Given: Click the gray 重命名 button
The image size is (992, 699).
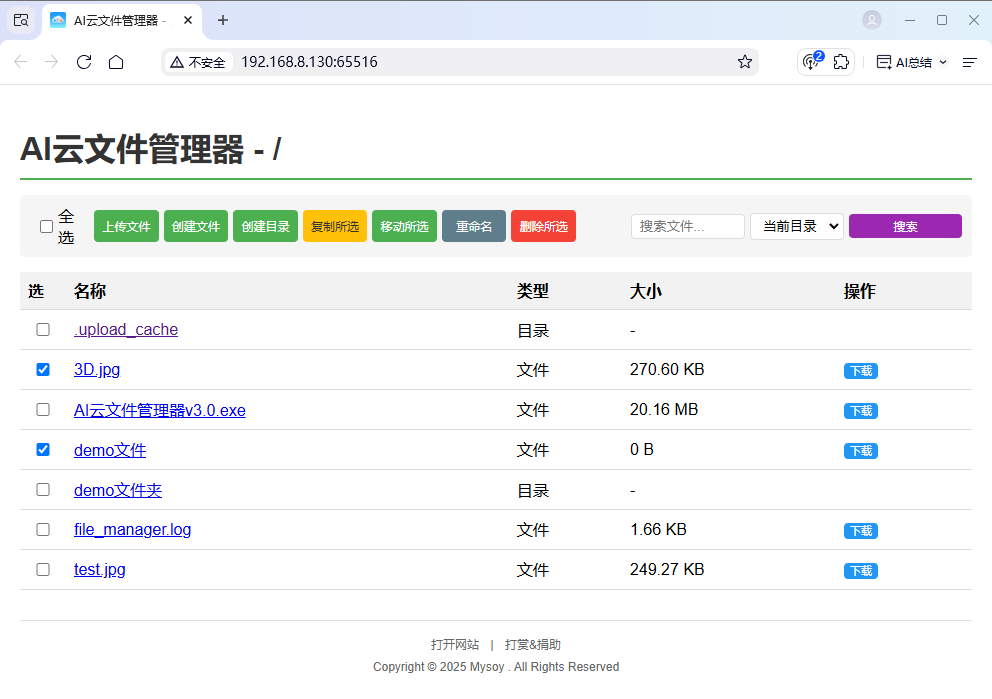Looking at the screenshot, I should pyautogui.click(x=474, y=226).
